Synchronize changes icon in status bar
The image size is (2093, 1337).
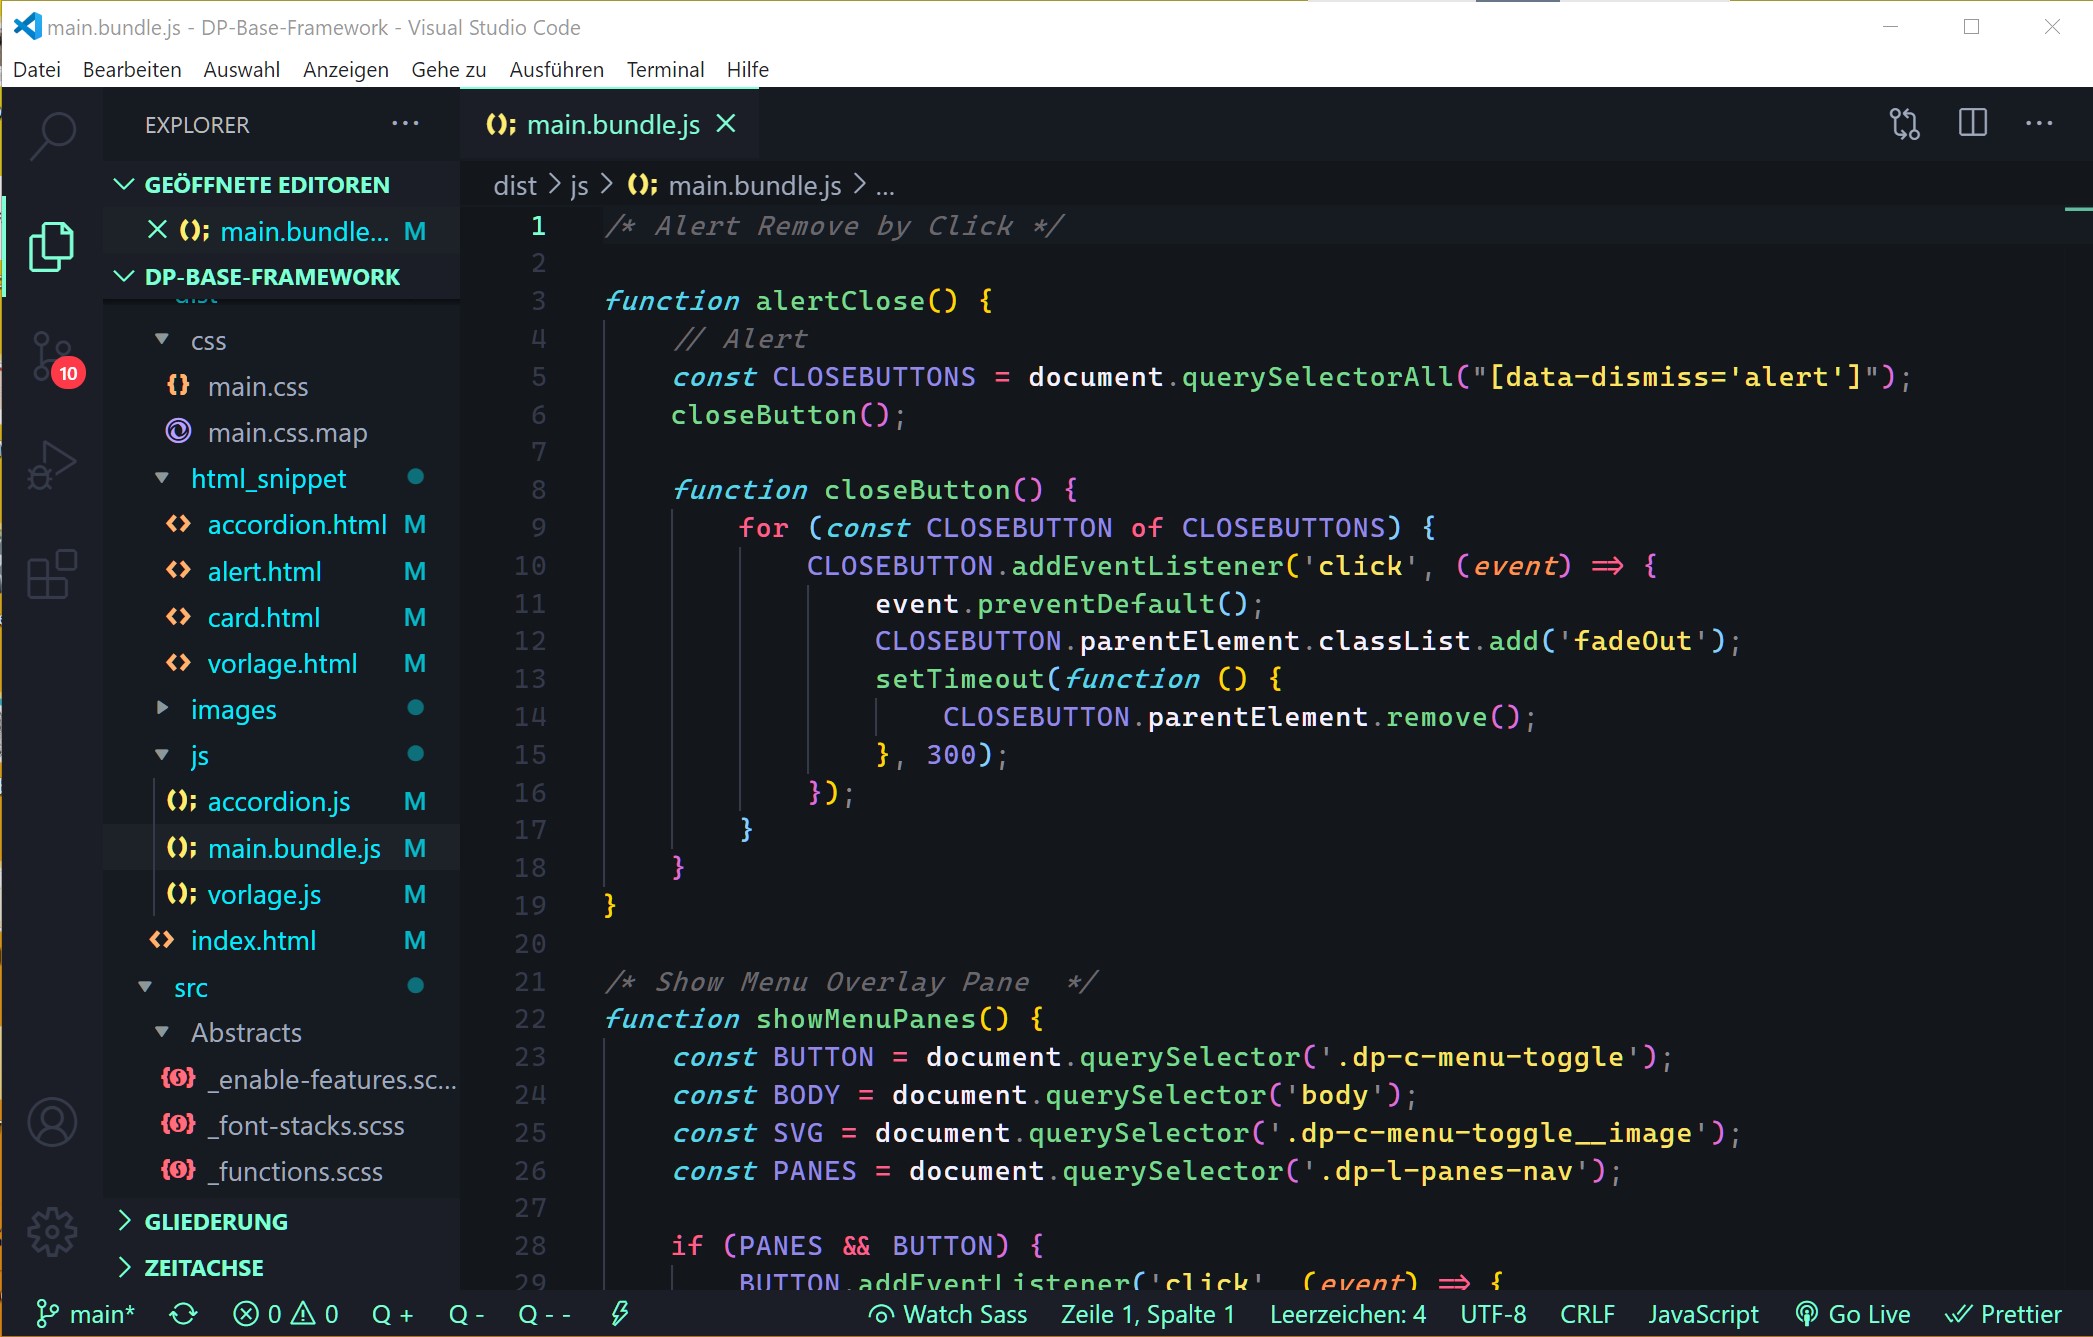coord(183,1314)
